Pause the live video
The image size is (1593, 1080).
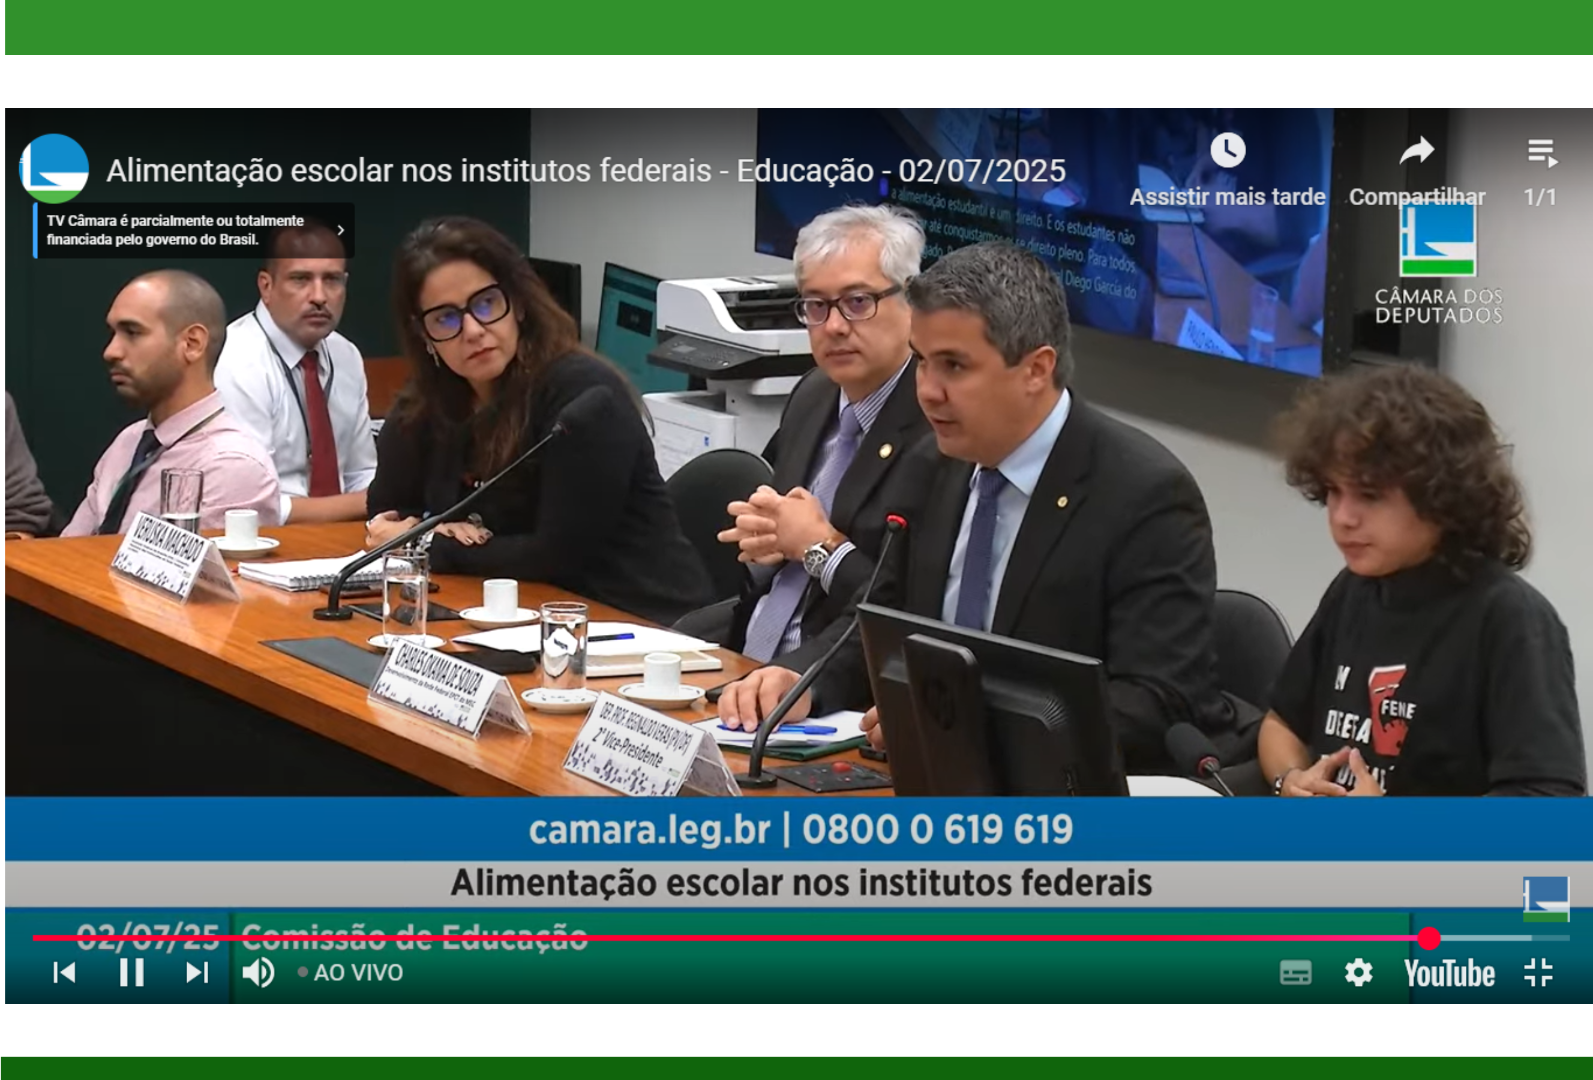131,972
